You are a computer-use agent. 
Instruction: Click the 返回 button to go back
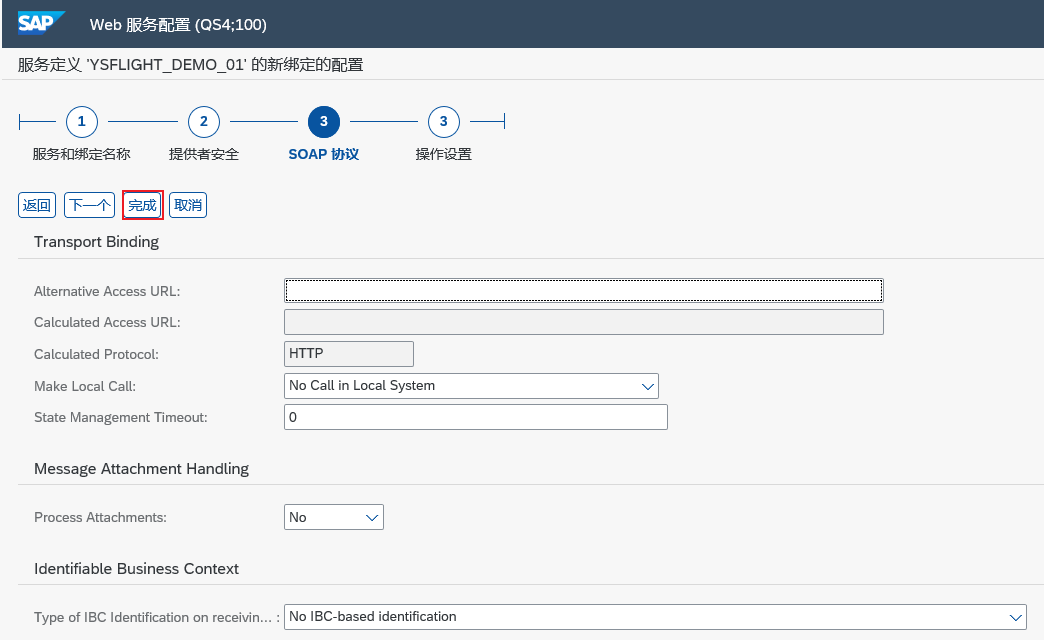pyautogui.click(x=36, y=204)
